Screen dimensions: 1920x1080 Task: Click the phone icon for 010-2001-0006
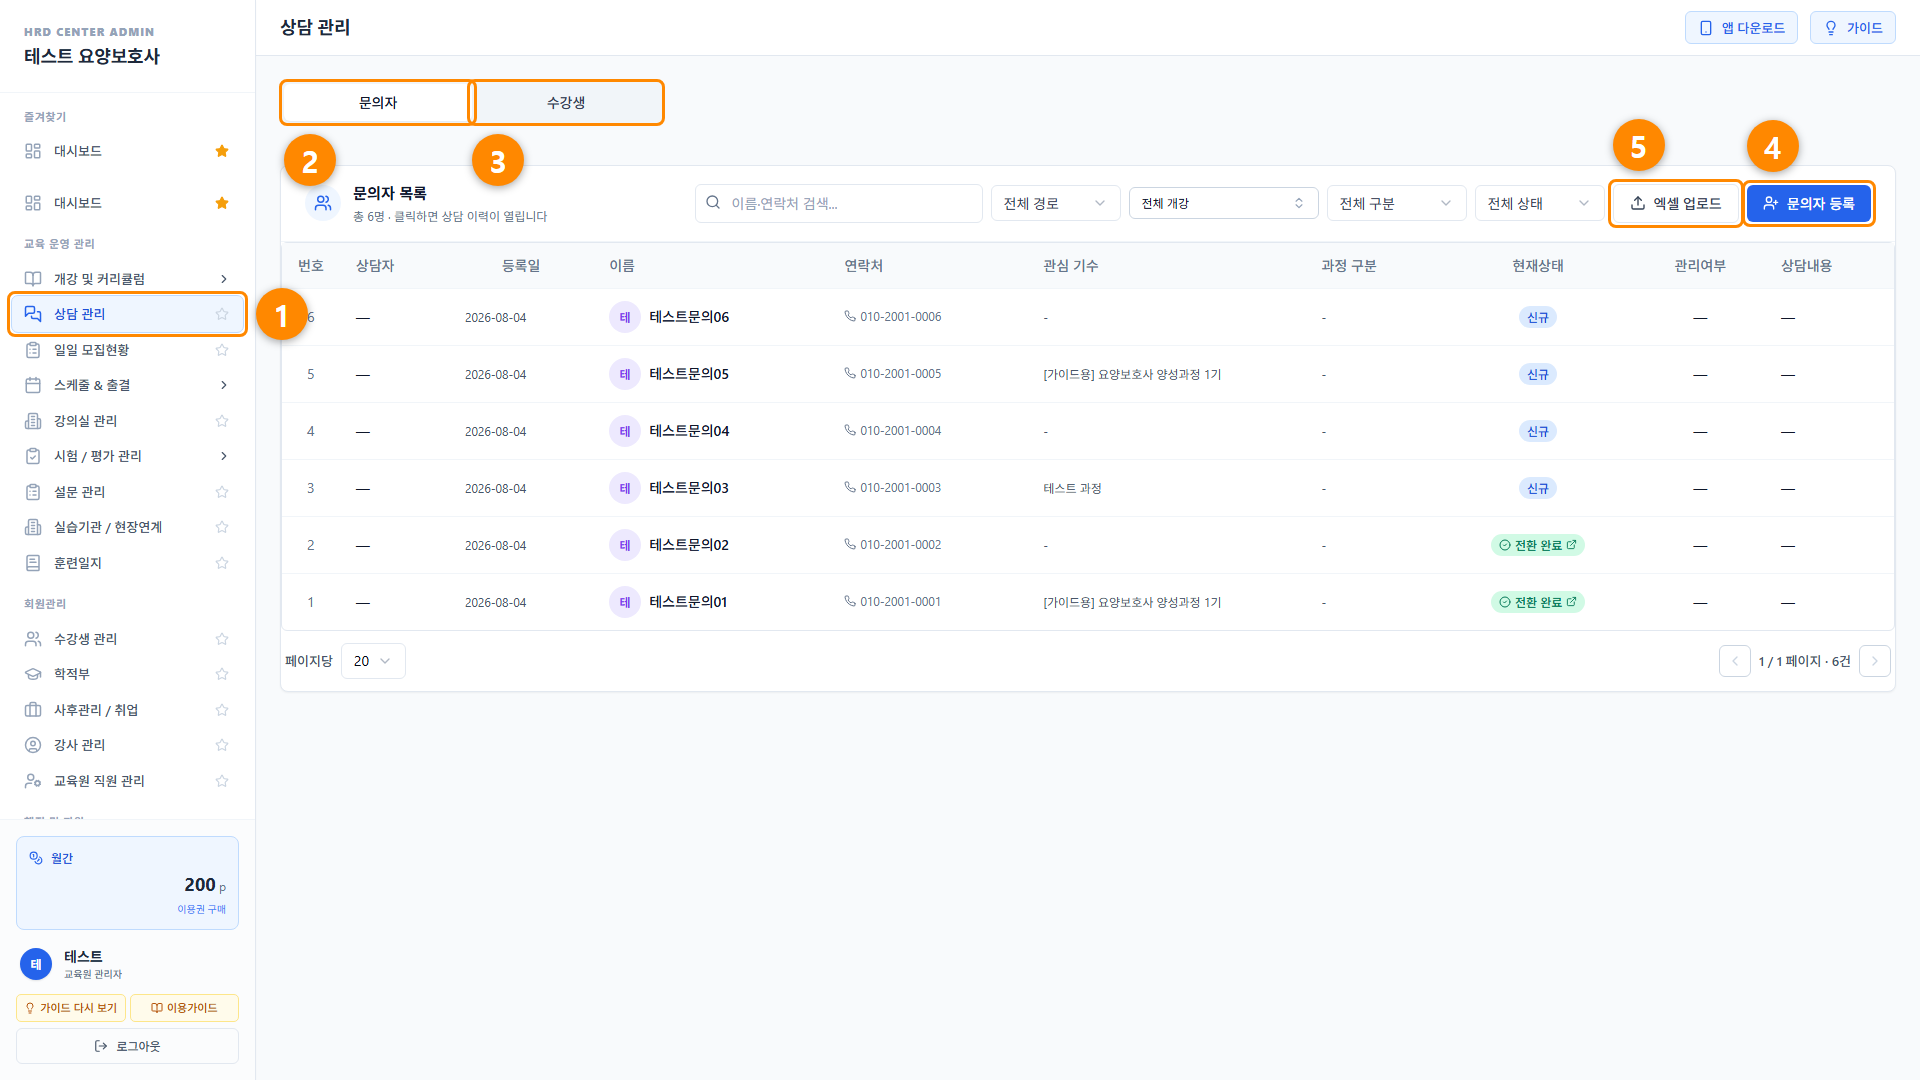(850, 316)
